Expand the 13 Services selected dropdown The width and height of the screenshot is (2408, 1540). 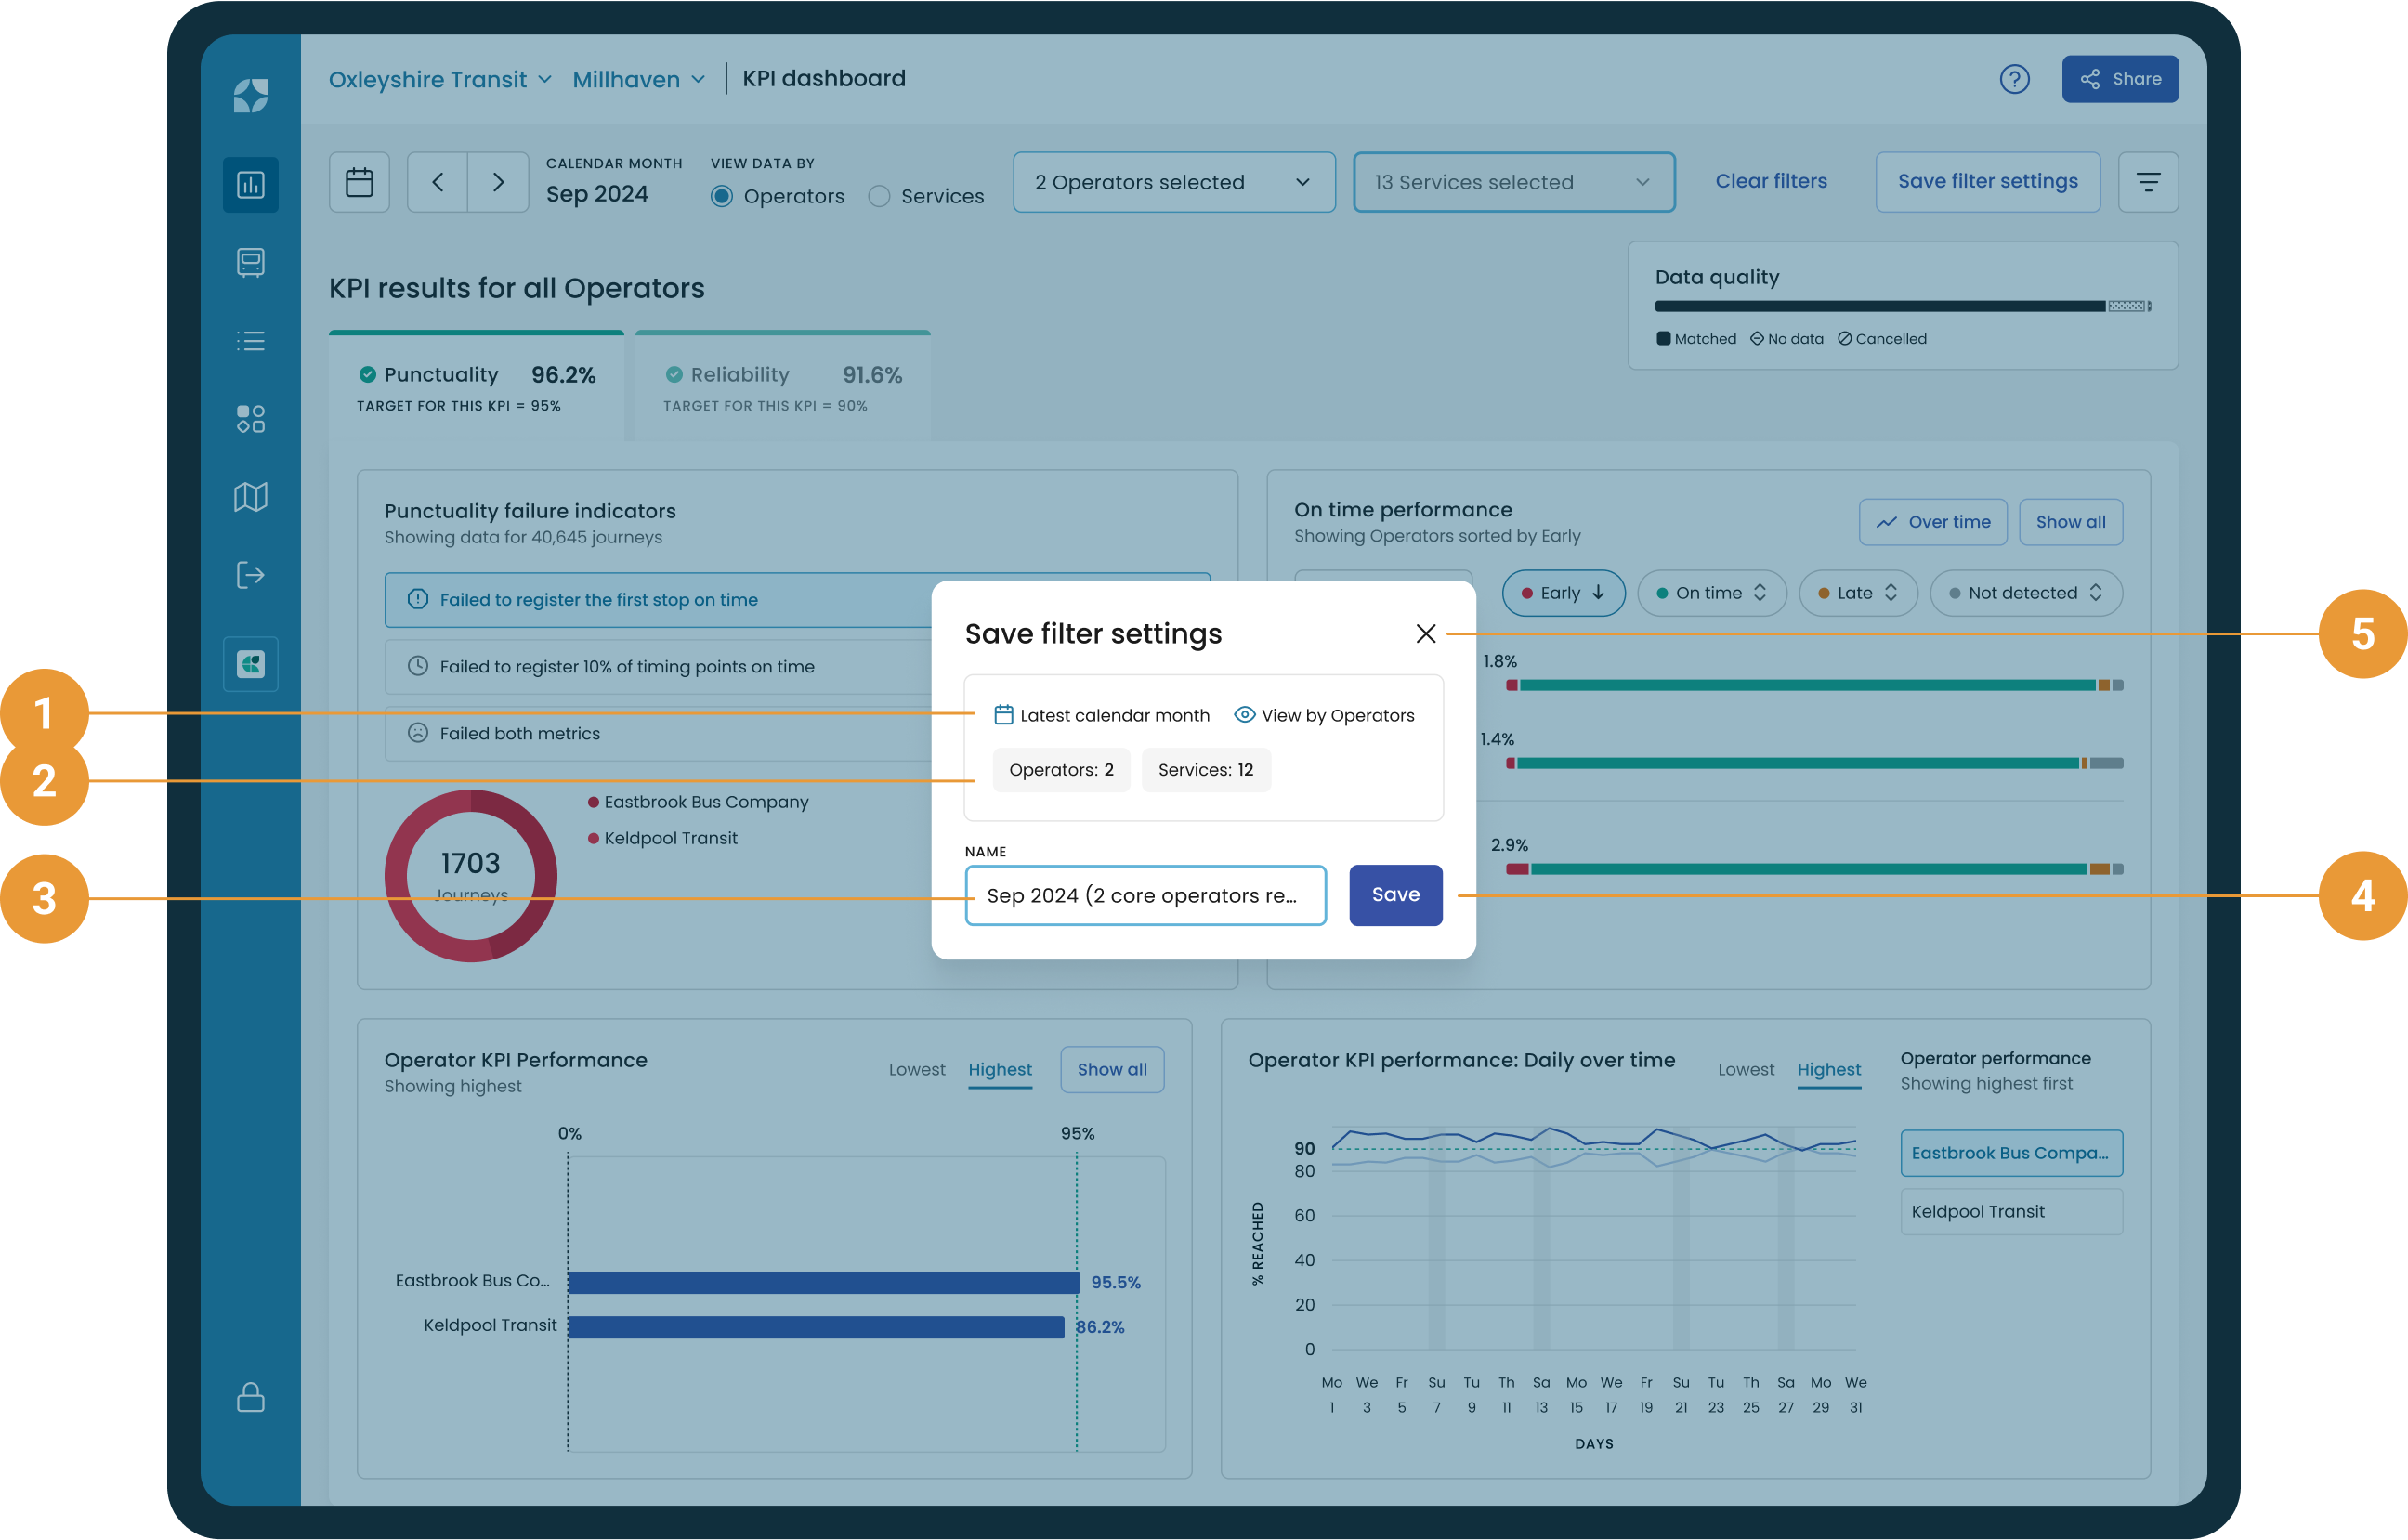pyautogui.click(x=1513, y=182)
